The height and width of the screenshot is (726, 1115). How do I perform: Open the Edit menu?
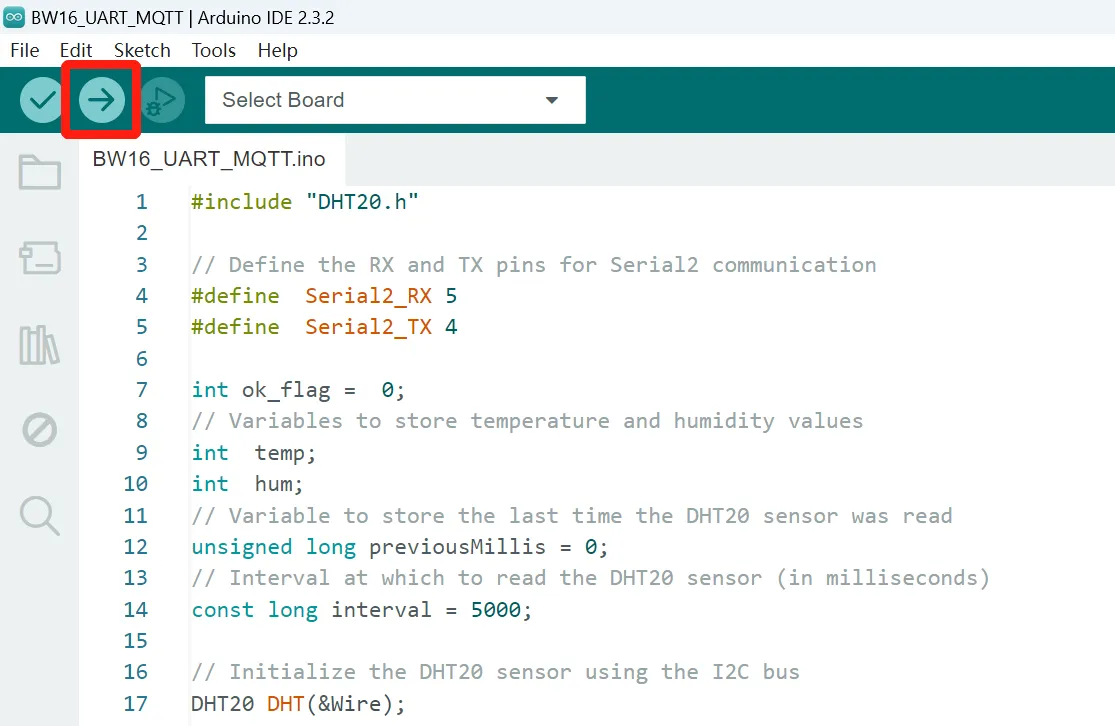pos(76,50)
